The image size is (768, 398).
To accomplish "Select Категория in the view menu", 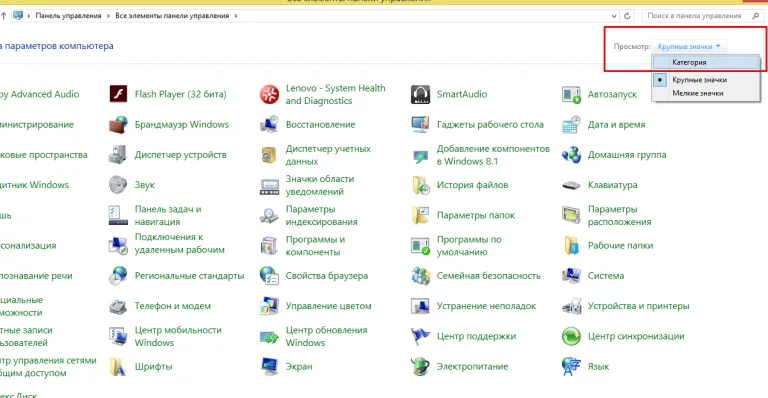I will (706, 62).
